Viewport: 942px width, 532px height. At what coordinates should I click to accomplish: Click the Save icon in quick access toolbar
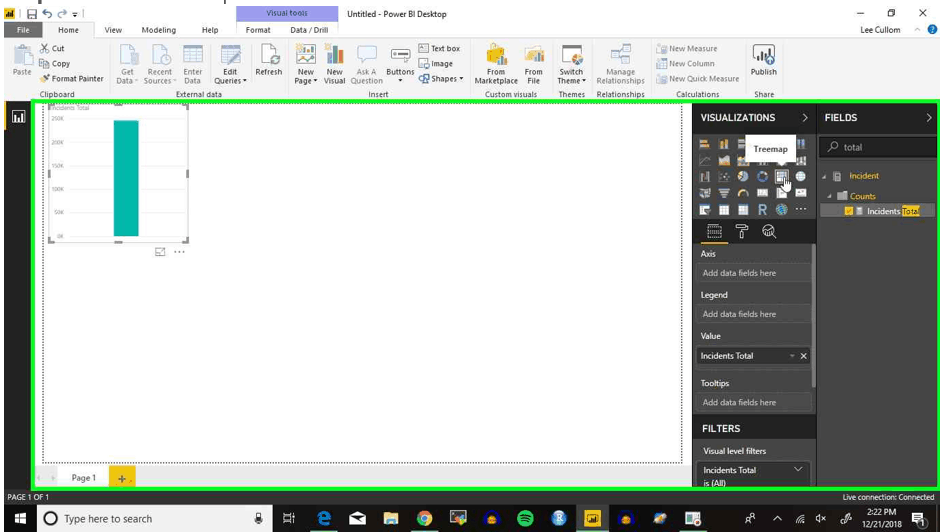pos(32,14)
